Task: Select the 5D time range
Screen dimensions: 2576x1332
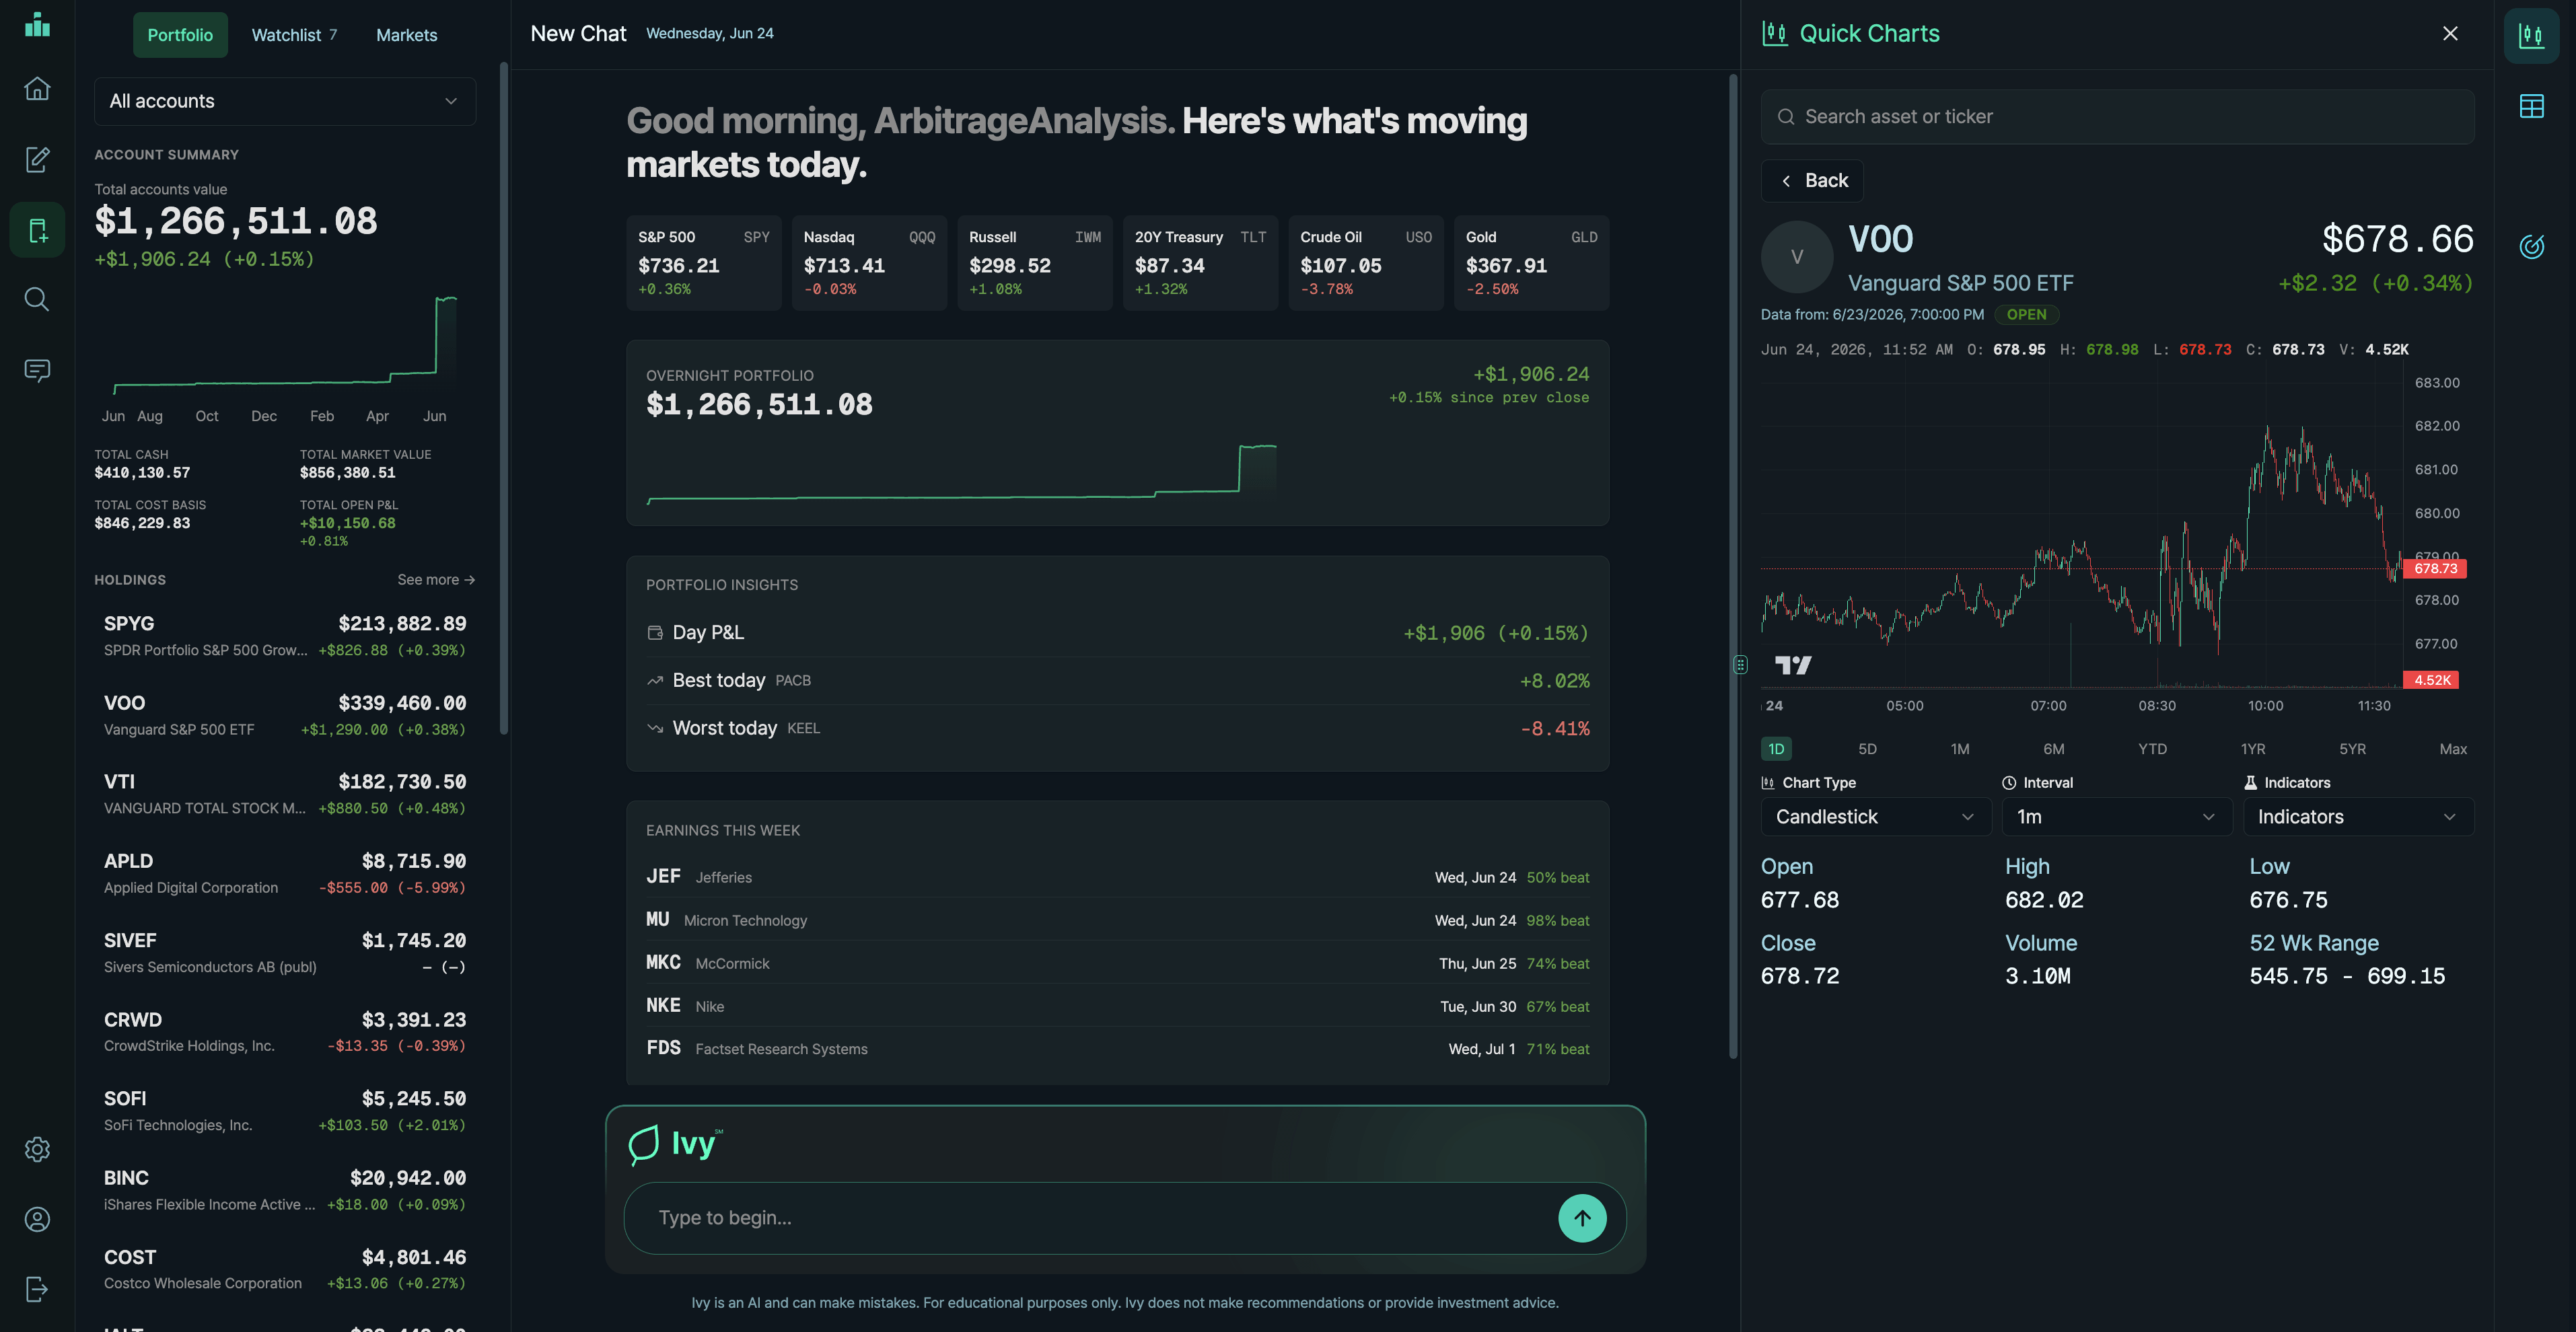Action: click(1867, 749)
